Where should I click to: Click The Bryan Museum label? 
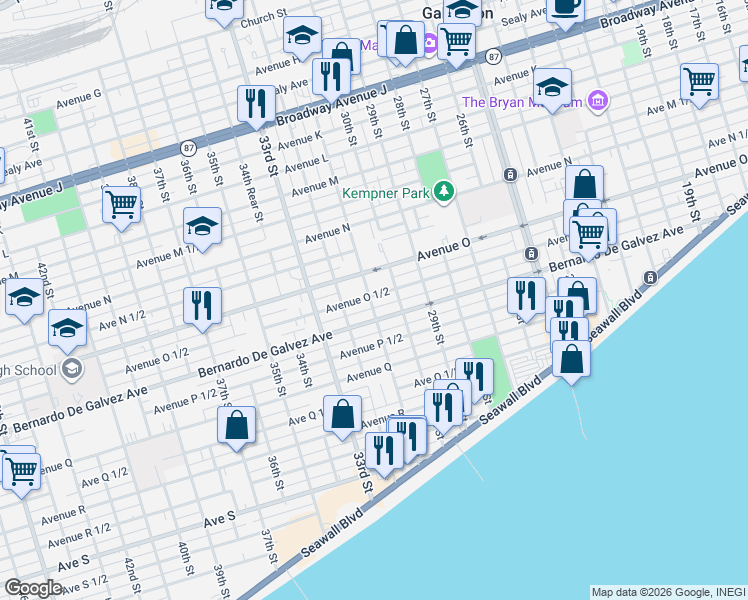point(522,102)
